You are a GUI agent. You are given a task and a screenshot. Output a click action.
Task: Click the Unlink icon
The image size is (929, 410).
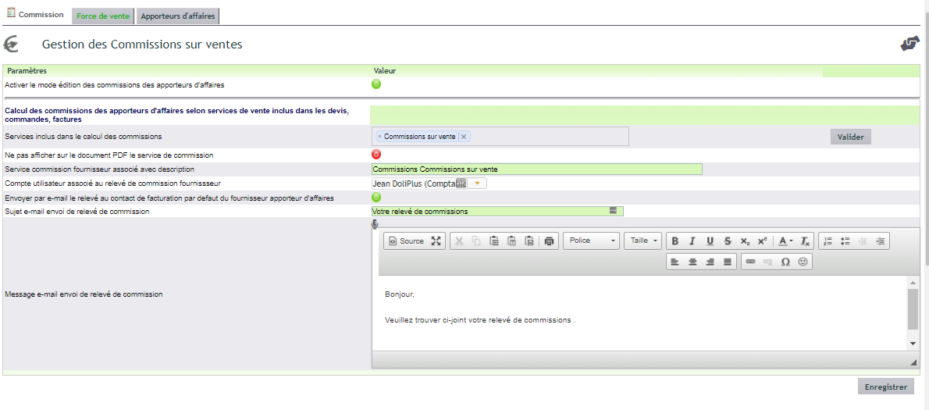(x=768, y=261)
